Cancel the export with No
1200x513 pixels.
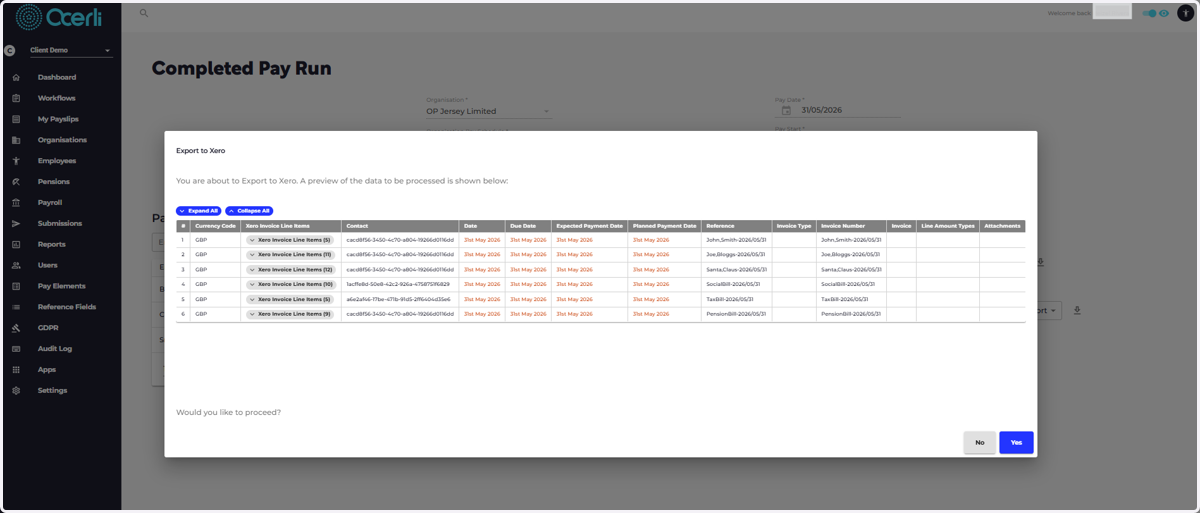(x=979, y=442)
